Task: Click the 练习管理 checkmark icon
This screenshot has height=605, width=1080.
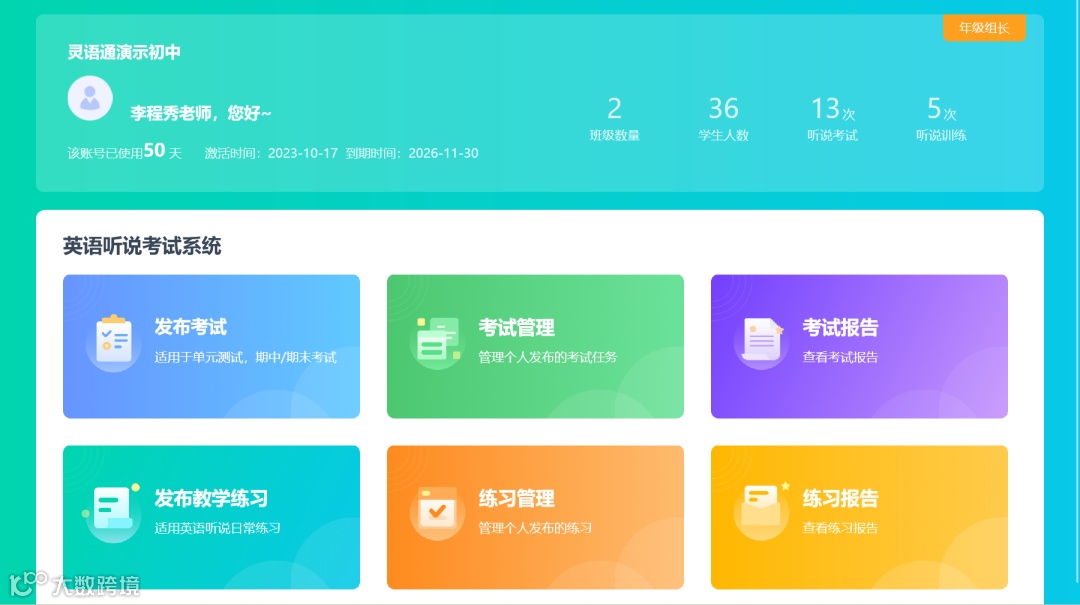Action: point(437,511)
